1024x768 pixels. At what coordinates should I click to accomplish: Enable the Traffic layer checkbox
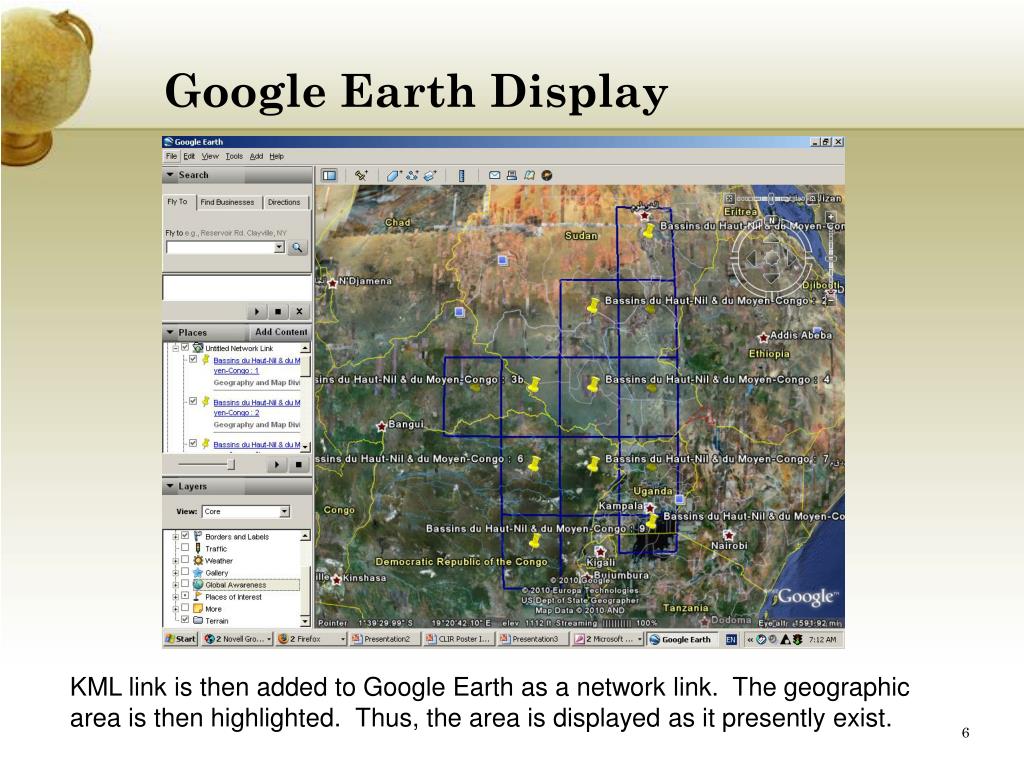coord(185,547)
